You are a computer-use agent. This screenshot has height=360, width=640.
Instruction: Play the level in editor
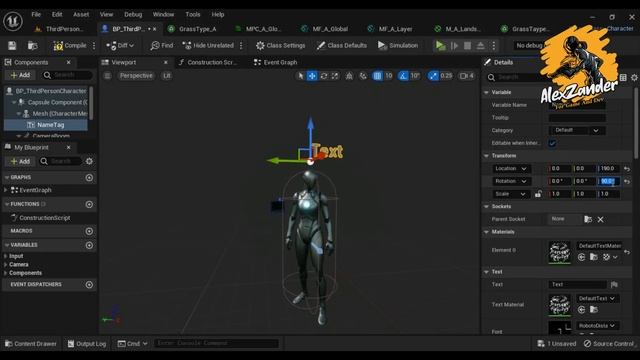440,45
